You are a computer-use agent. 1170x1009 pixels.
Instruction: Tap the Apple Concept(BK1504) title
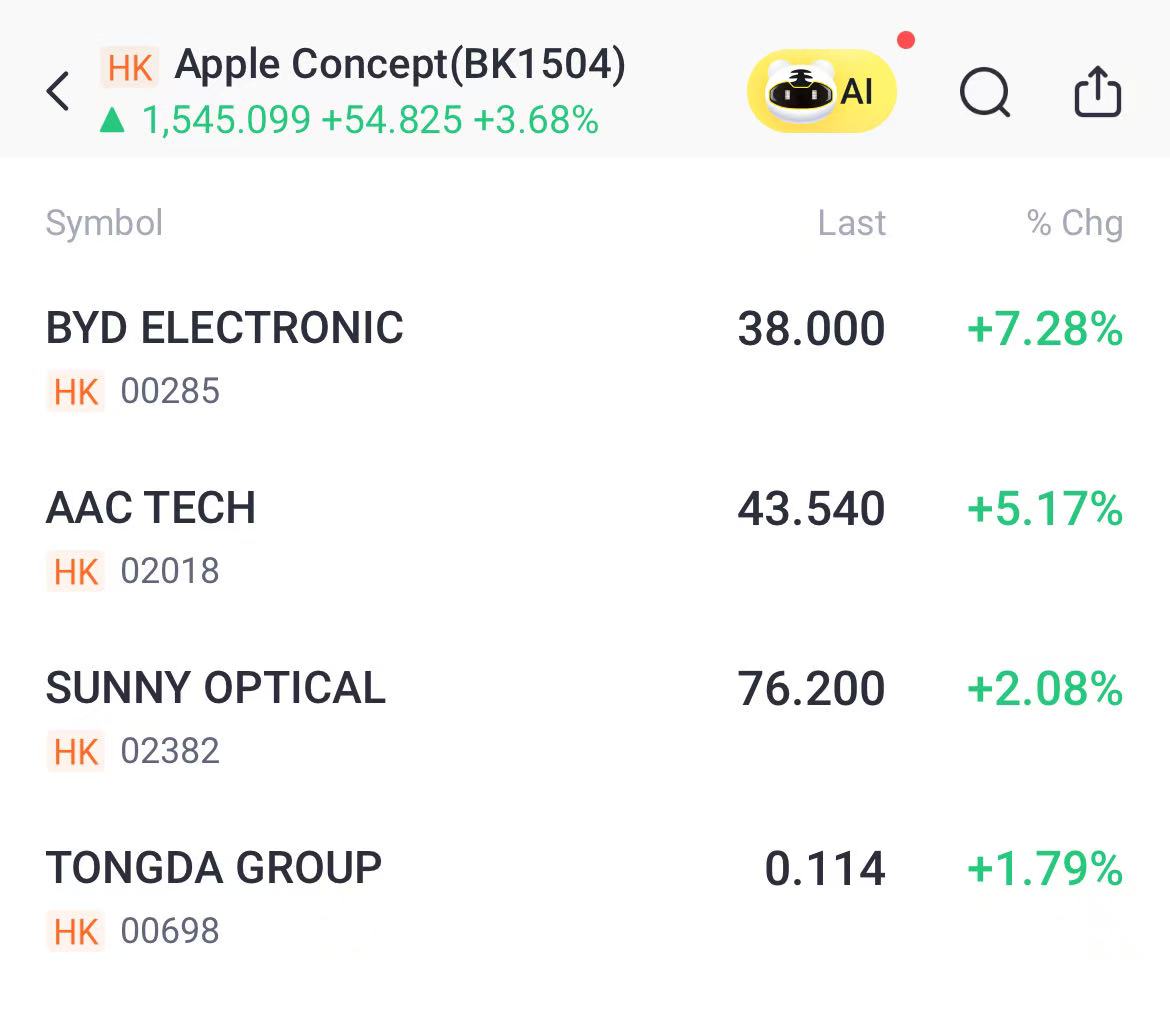(x=400, y=65)
